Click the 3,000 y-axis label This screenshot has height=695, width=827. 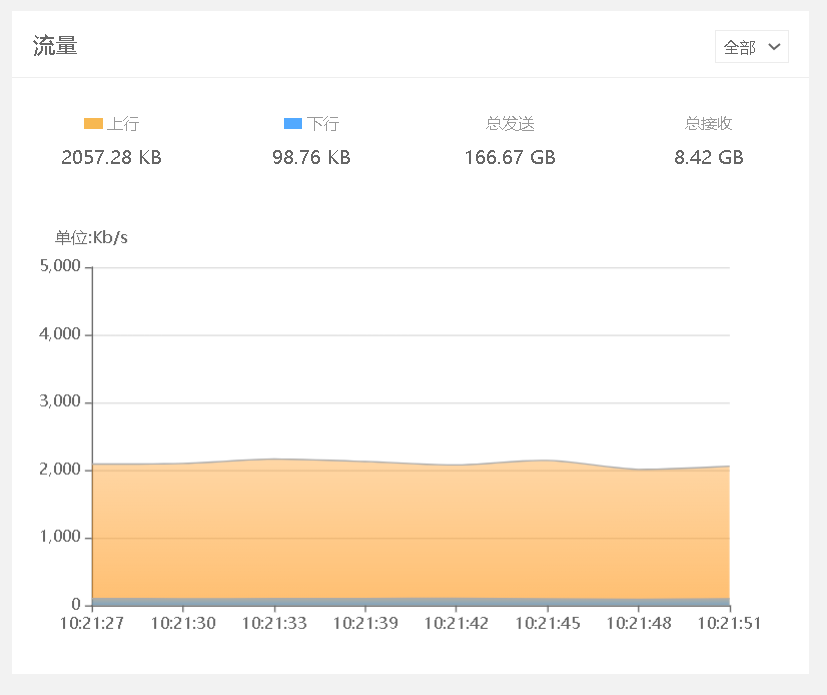coord(60,401)
